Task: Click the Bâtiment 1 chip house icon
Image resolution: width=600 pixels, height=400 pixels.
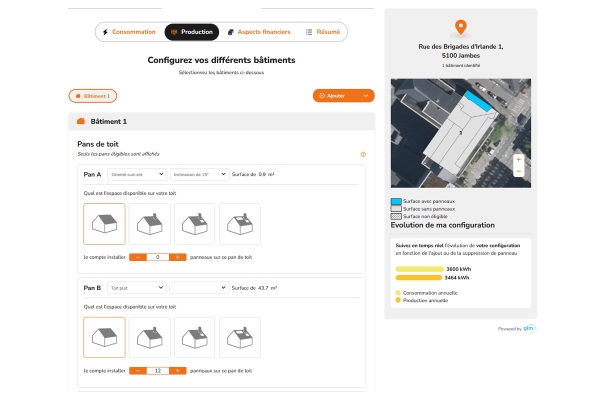Action: pos(78,96)
